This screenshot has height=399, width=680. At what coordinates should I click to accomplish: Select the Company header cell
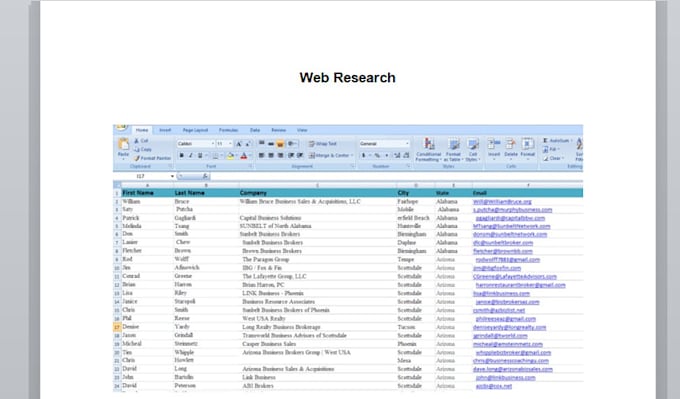click(317, 193)
